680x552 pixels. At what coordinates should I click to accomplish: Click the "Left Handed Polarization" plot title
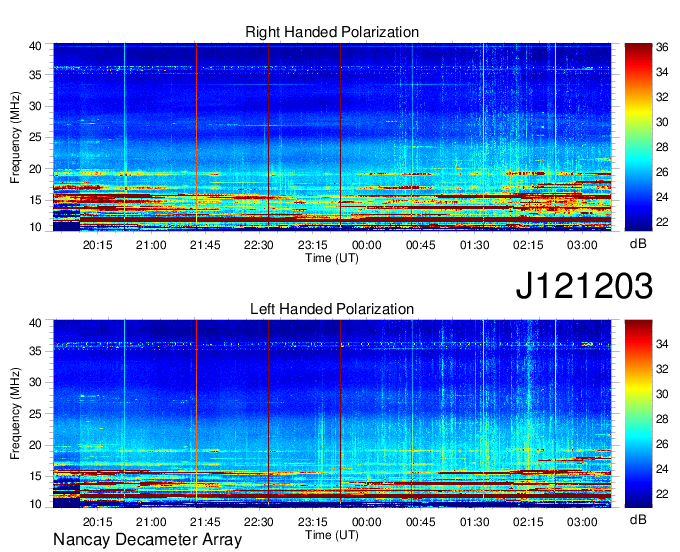pyautogui.click(x=332, y=309)
